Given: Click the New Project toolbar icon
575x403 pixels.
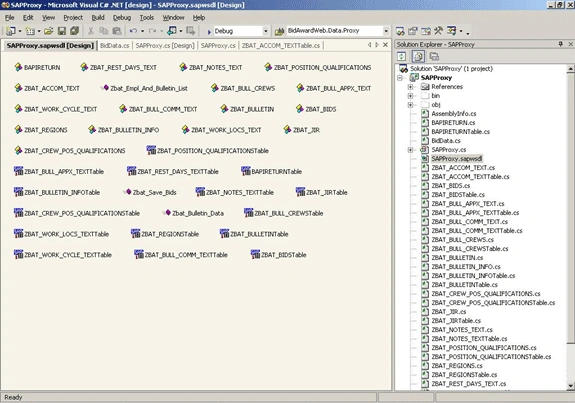Looking at the screenshot, I should point(11,31).
